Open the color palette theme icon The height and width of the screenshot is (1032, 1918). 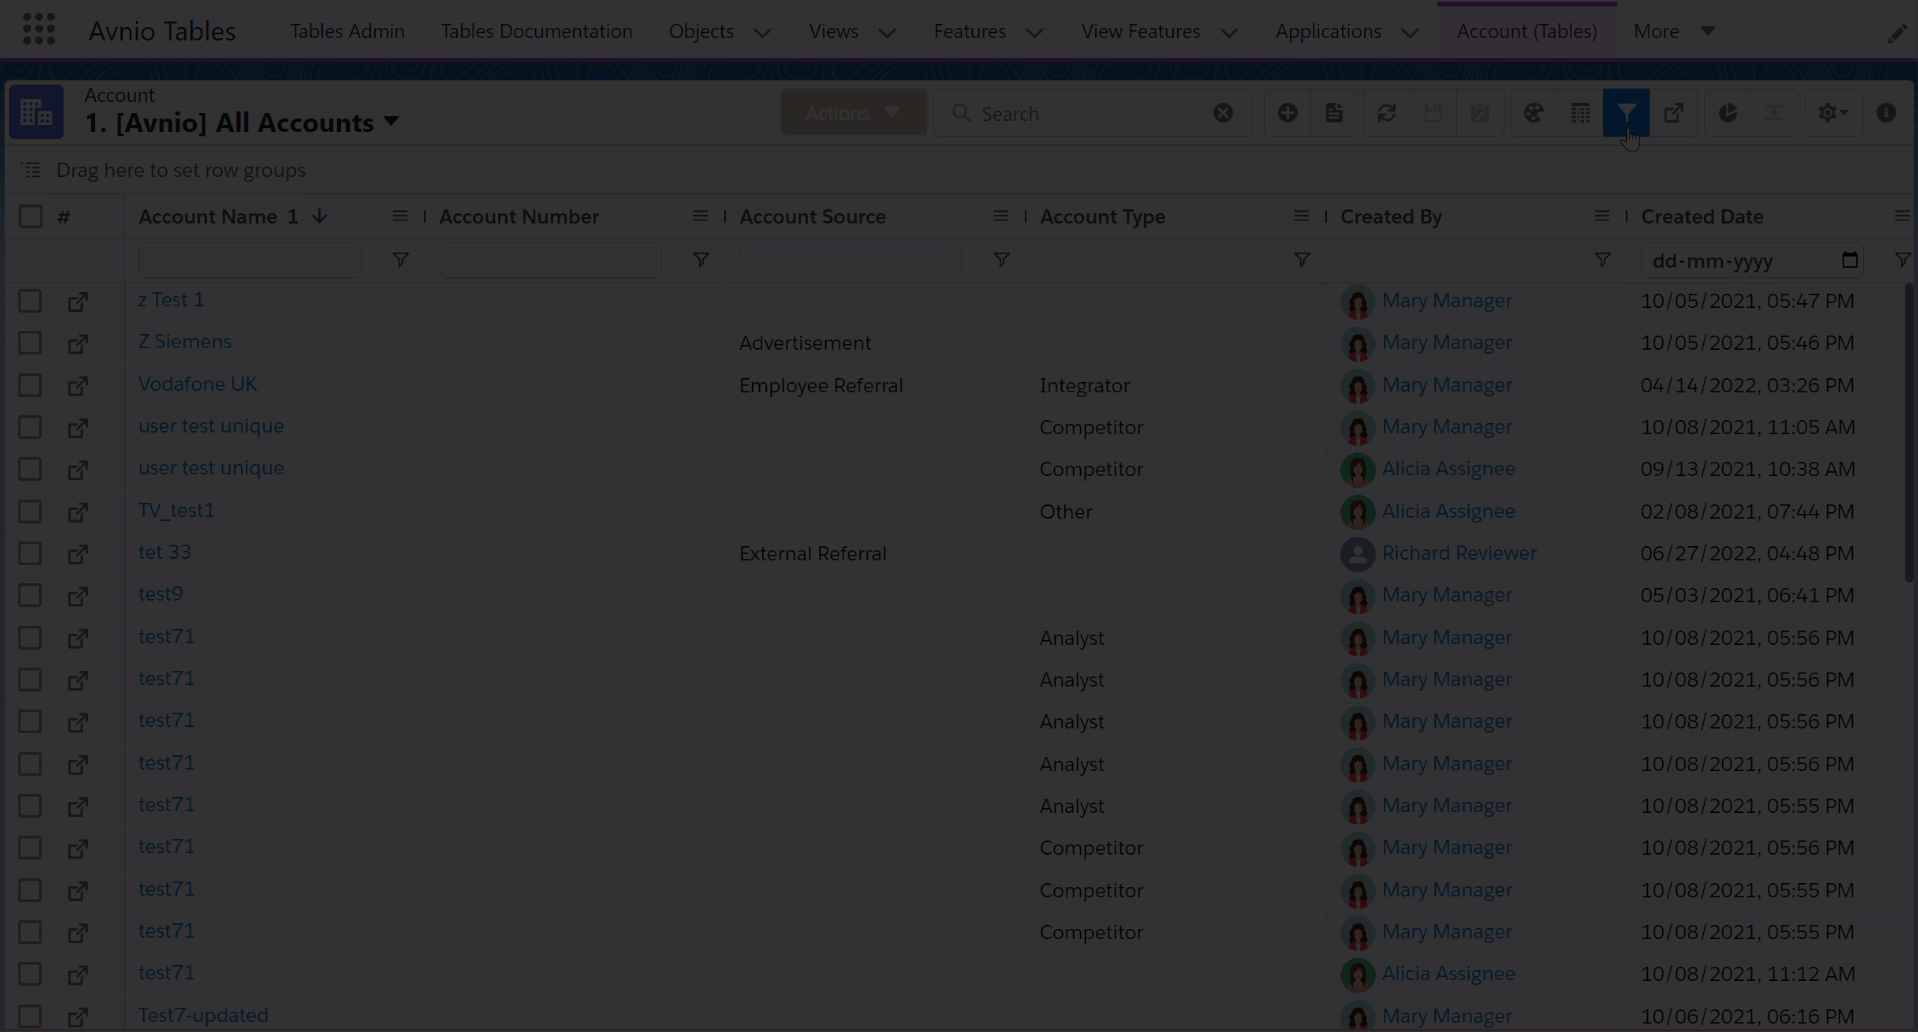1533,113
